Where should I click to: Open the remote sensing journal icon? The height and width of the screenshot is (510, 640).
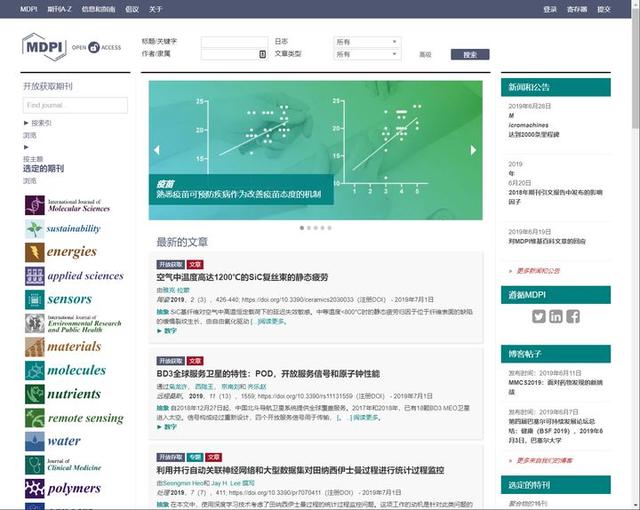point(35,418)
